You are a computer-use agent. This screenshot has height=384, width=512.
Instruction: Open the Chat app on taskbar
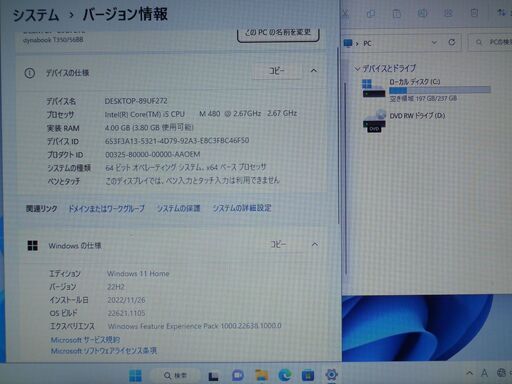[238, 376]
